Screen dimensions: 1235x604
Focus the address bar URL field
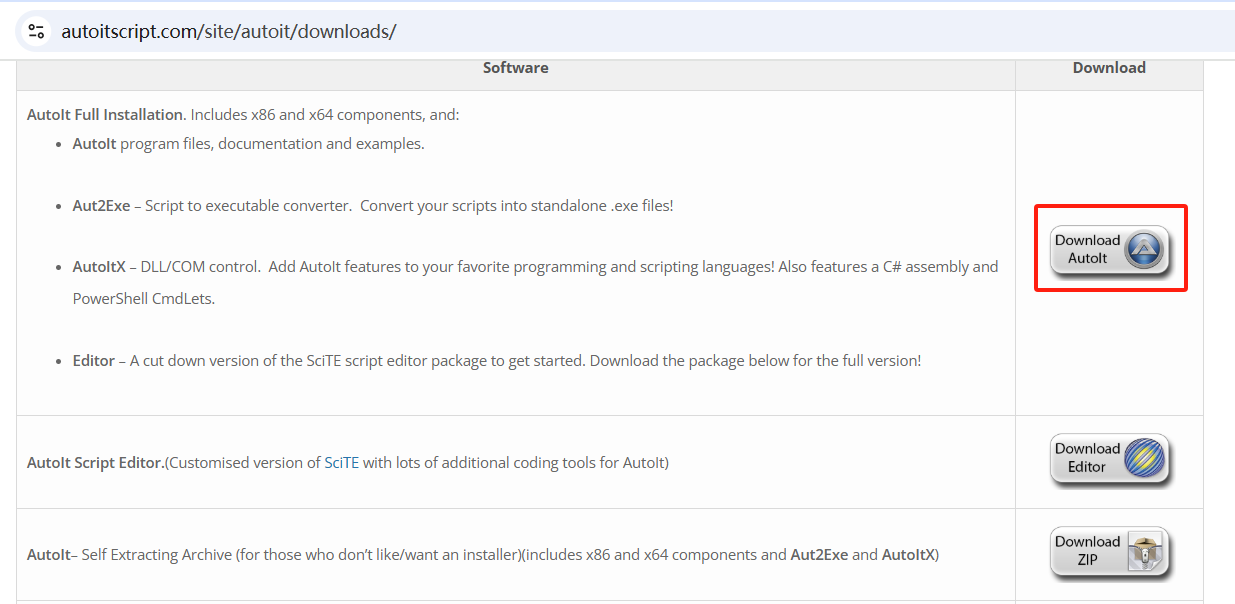coord(229,32)
